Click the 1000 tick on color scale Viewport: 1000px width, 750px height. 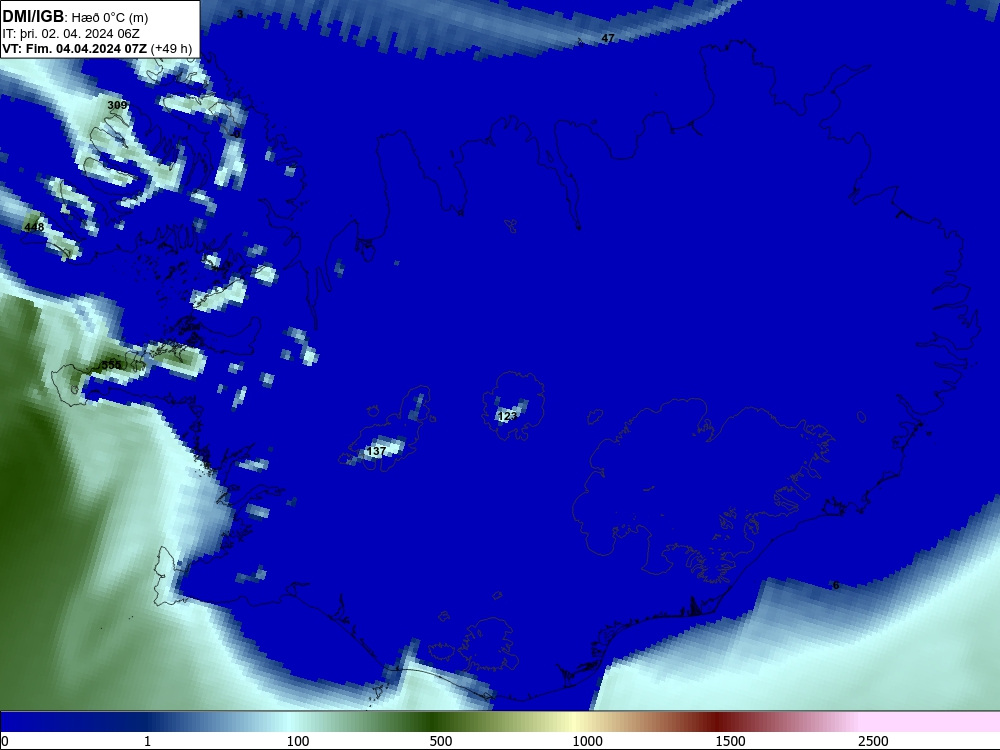click(587, 741)
